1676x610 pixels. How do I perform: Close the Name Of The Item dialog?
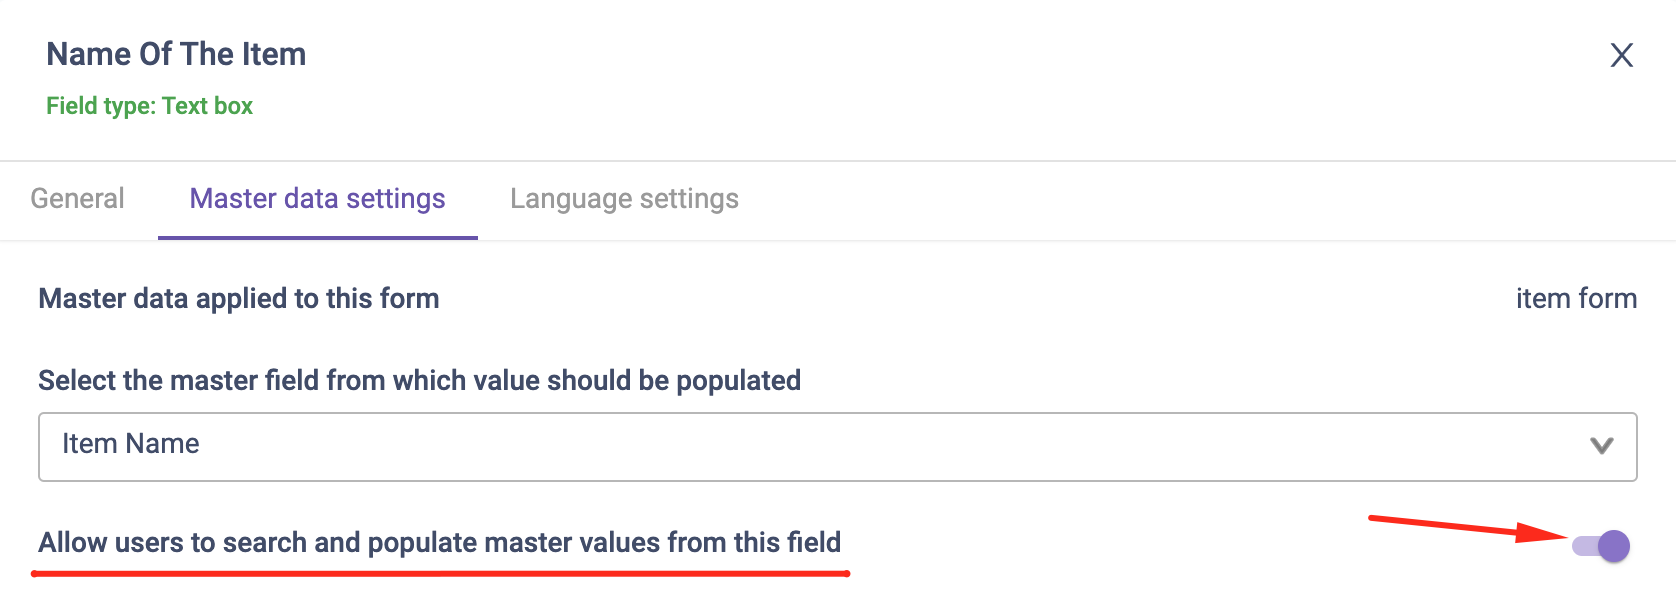click(1621, 55)
